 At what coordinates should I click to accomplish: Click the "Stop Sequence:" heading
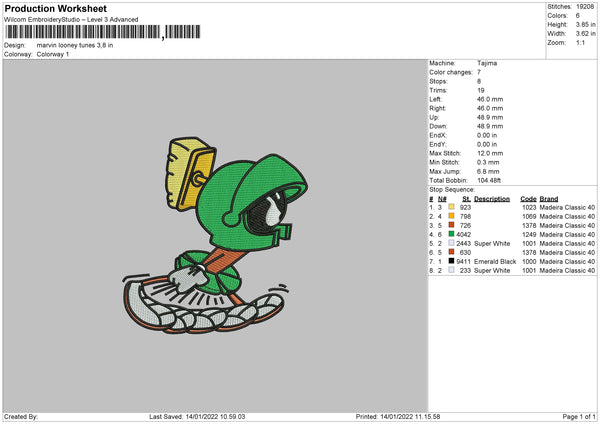tap(452, 190)
